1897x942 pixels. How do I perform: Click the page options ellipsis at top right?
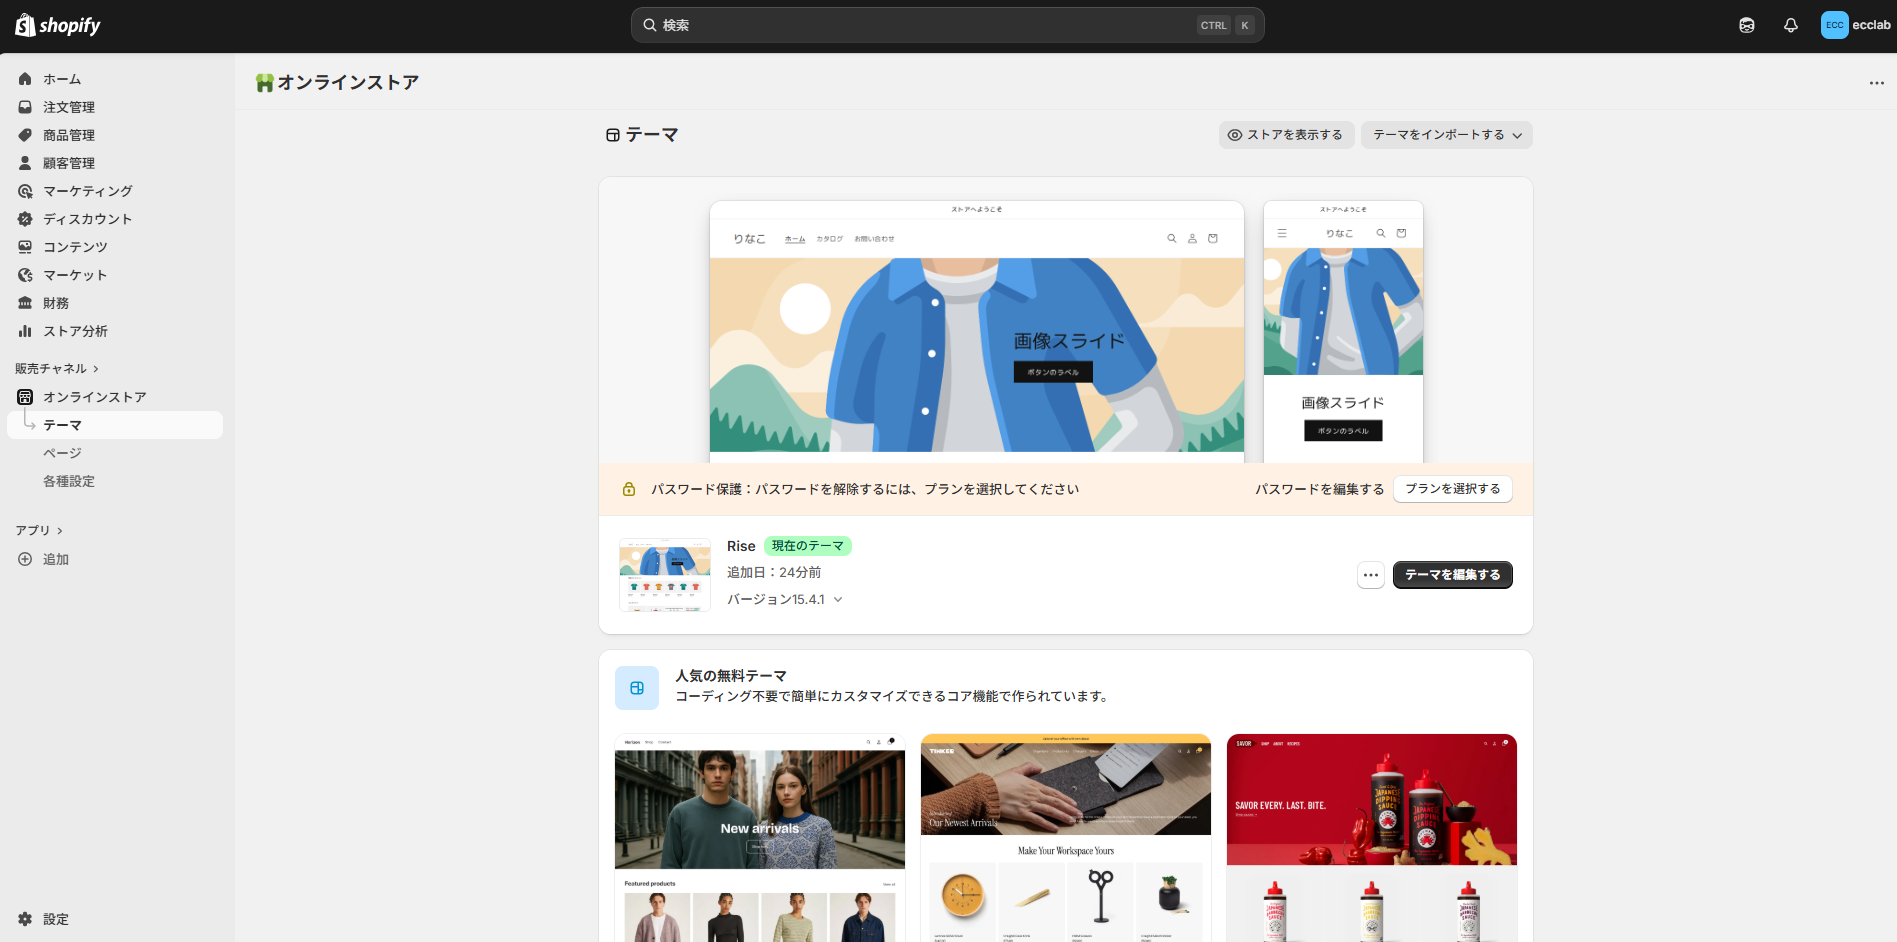click(1876, 83)
